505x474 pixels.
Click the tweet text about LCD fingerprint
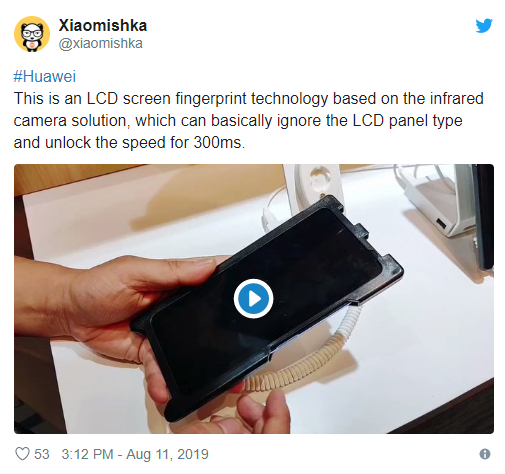coord(248,120)
